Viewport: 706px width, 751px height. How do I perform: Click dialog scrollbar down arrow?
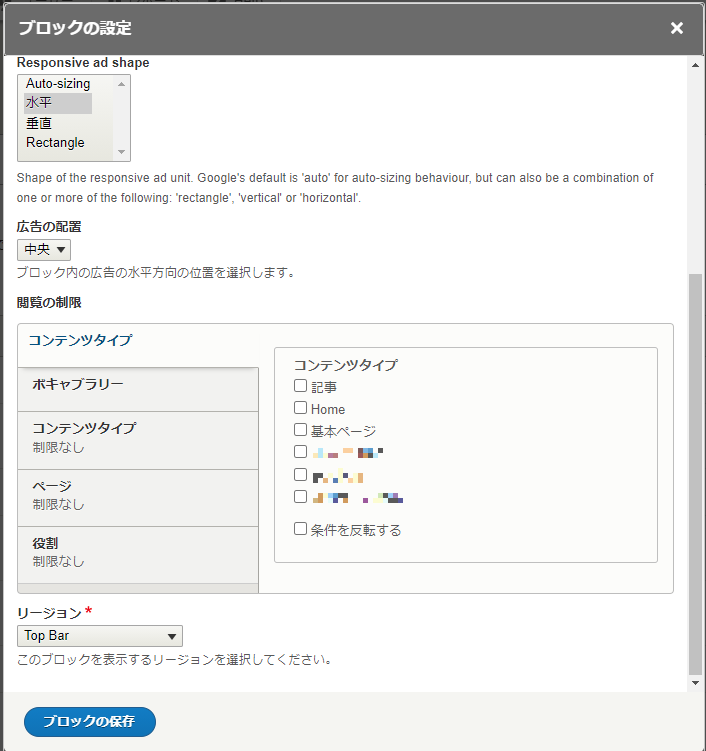click(x=695, y=683)
